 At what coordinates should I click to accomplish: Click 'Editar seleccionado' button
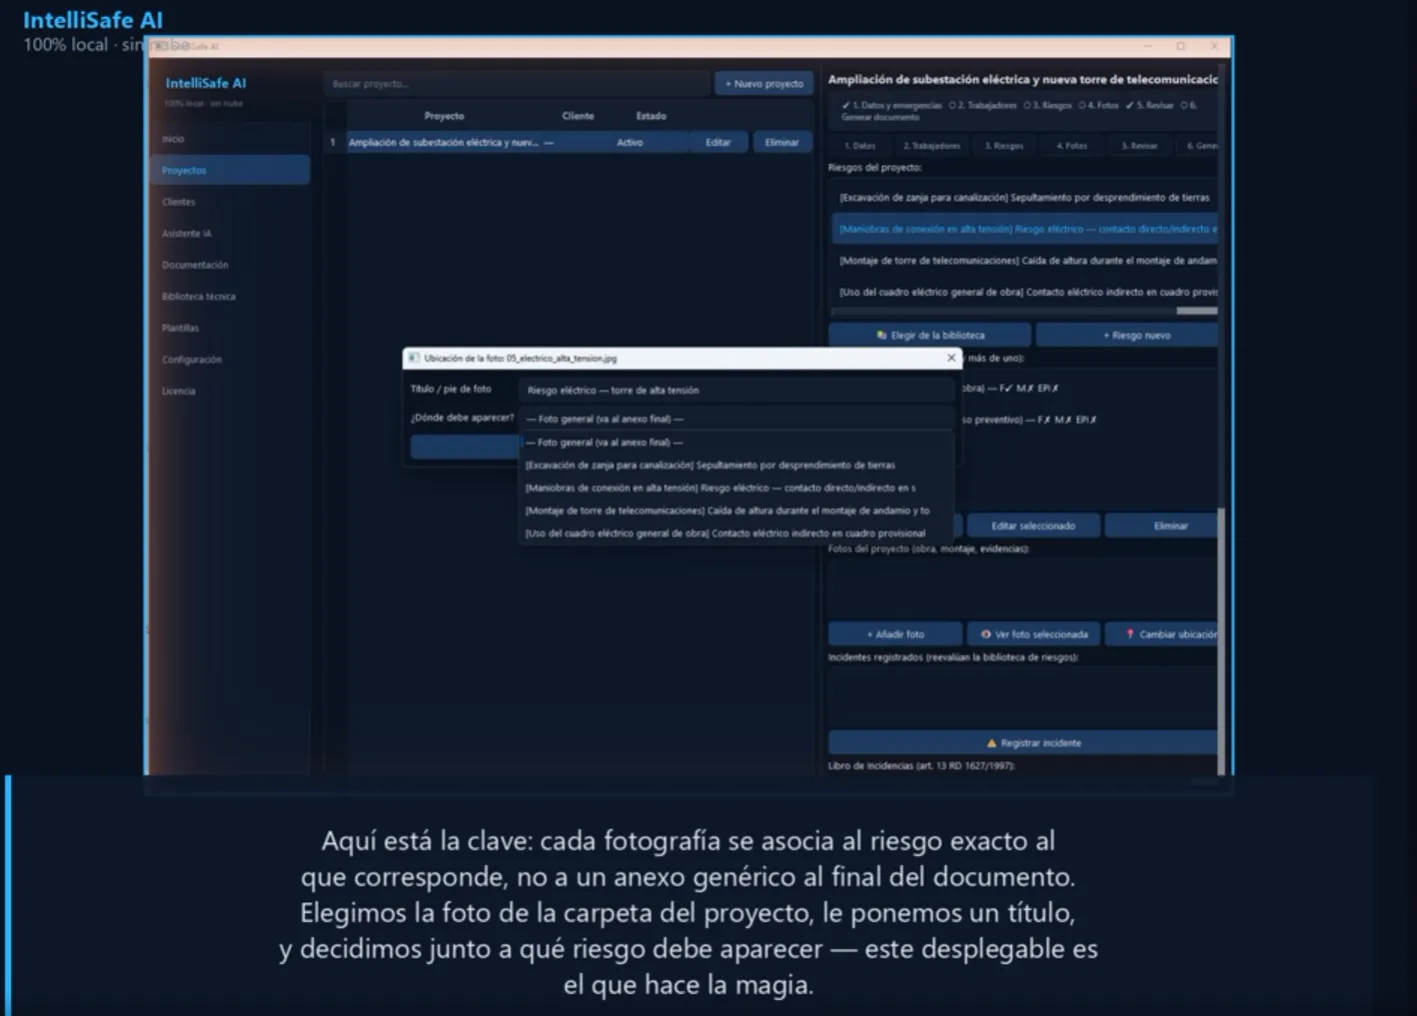1034,526
